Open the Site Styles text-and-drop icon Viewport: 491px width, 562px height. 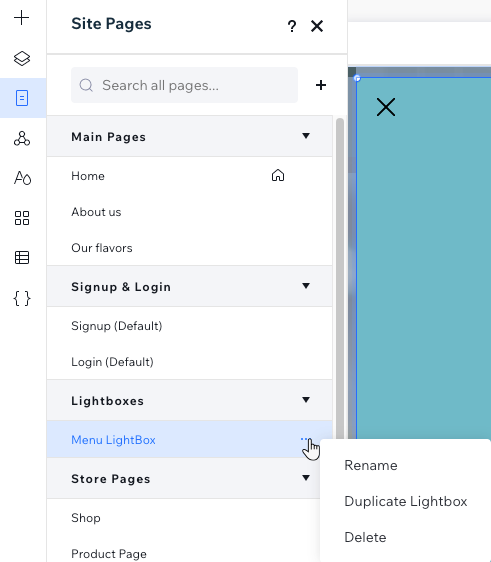click(x=22, y=178)
